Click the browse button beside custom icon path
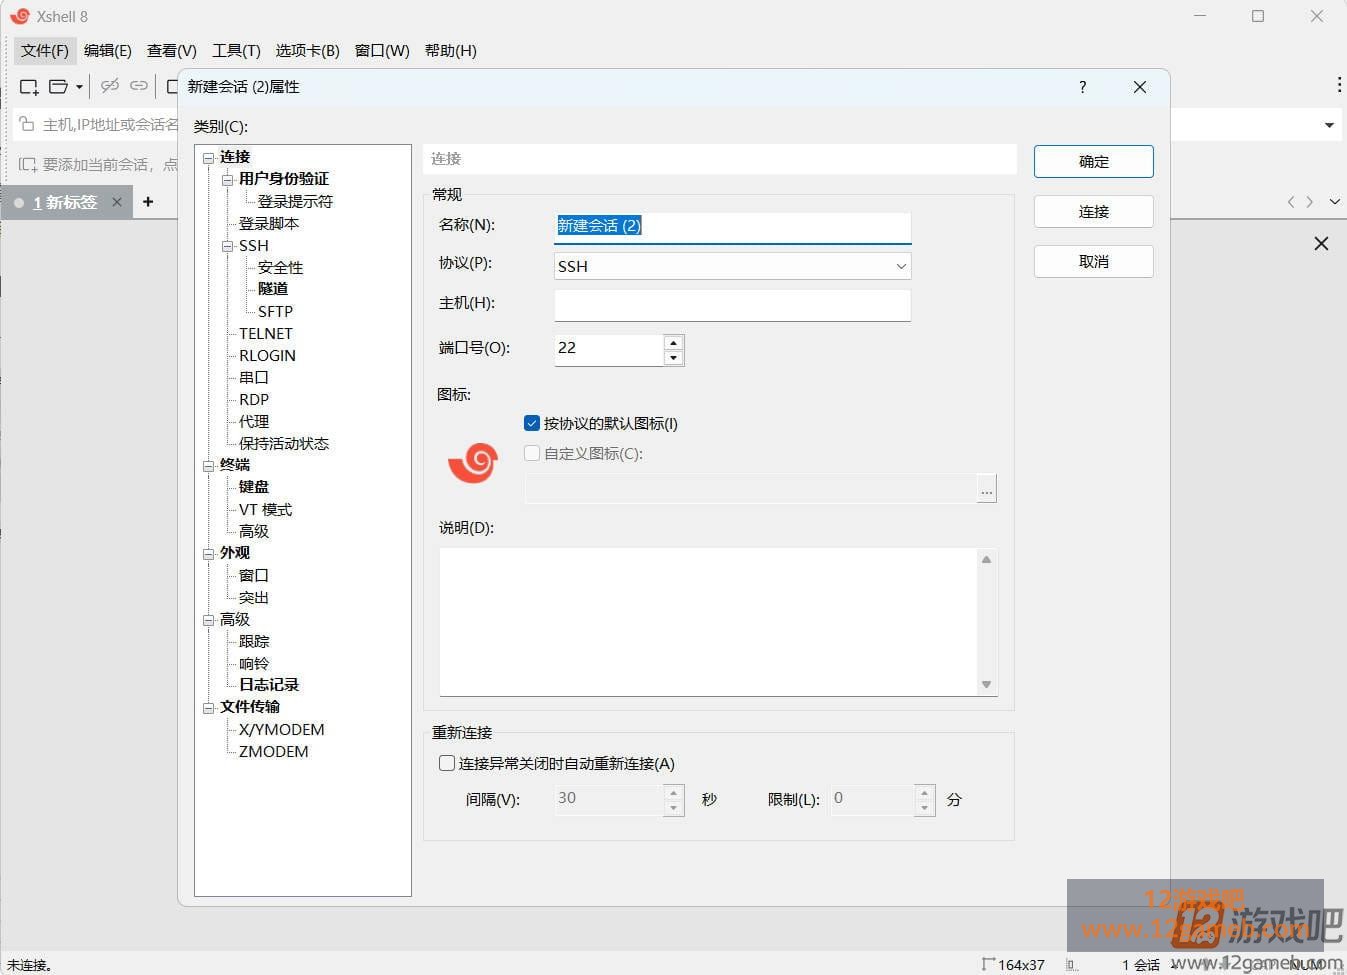 (987, 489)
